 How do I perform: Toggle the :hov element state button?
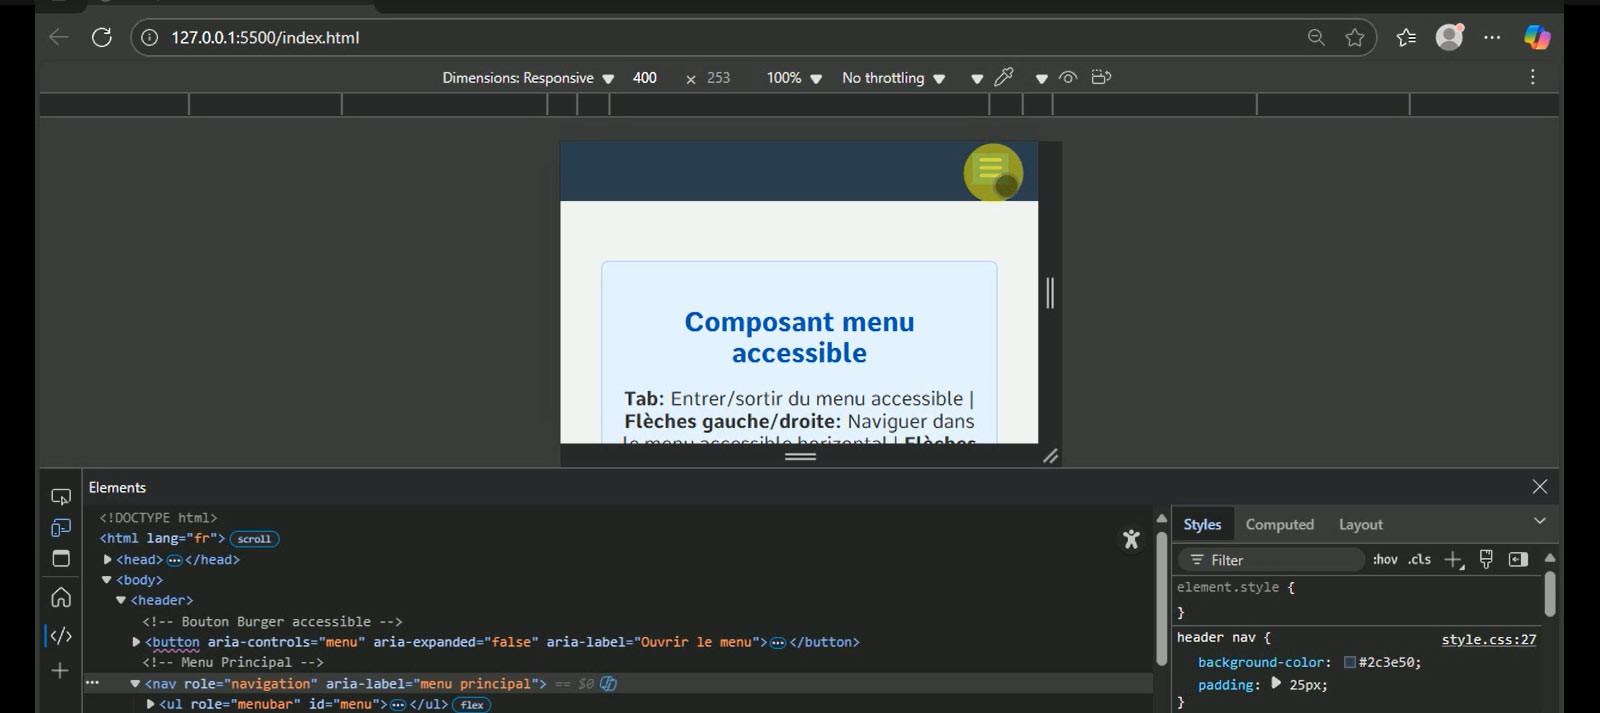pos(1385,560)
